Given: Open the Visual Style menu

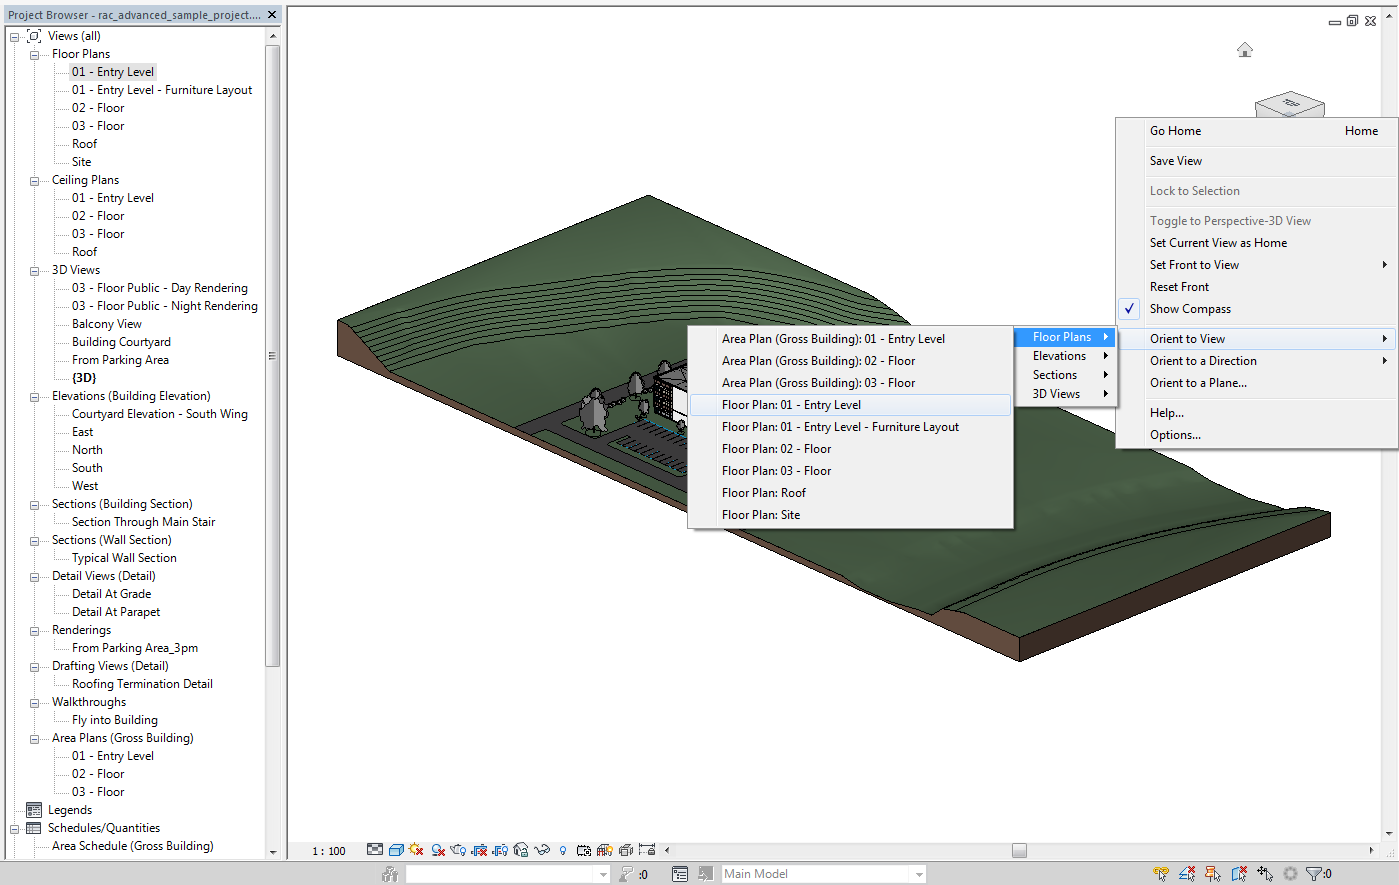Looking at the screenshot, I should tap(396, 849).
